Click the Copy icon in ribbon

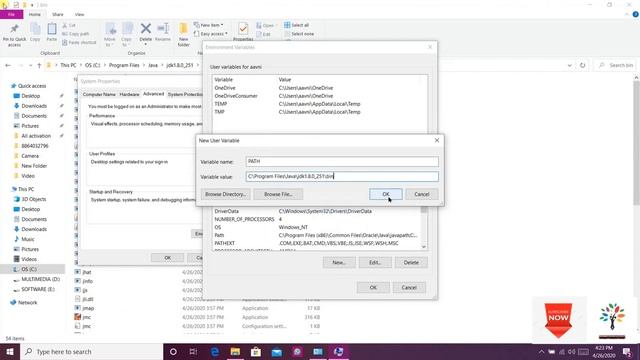pyautogui.click(x=35, y=32)
